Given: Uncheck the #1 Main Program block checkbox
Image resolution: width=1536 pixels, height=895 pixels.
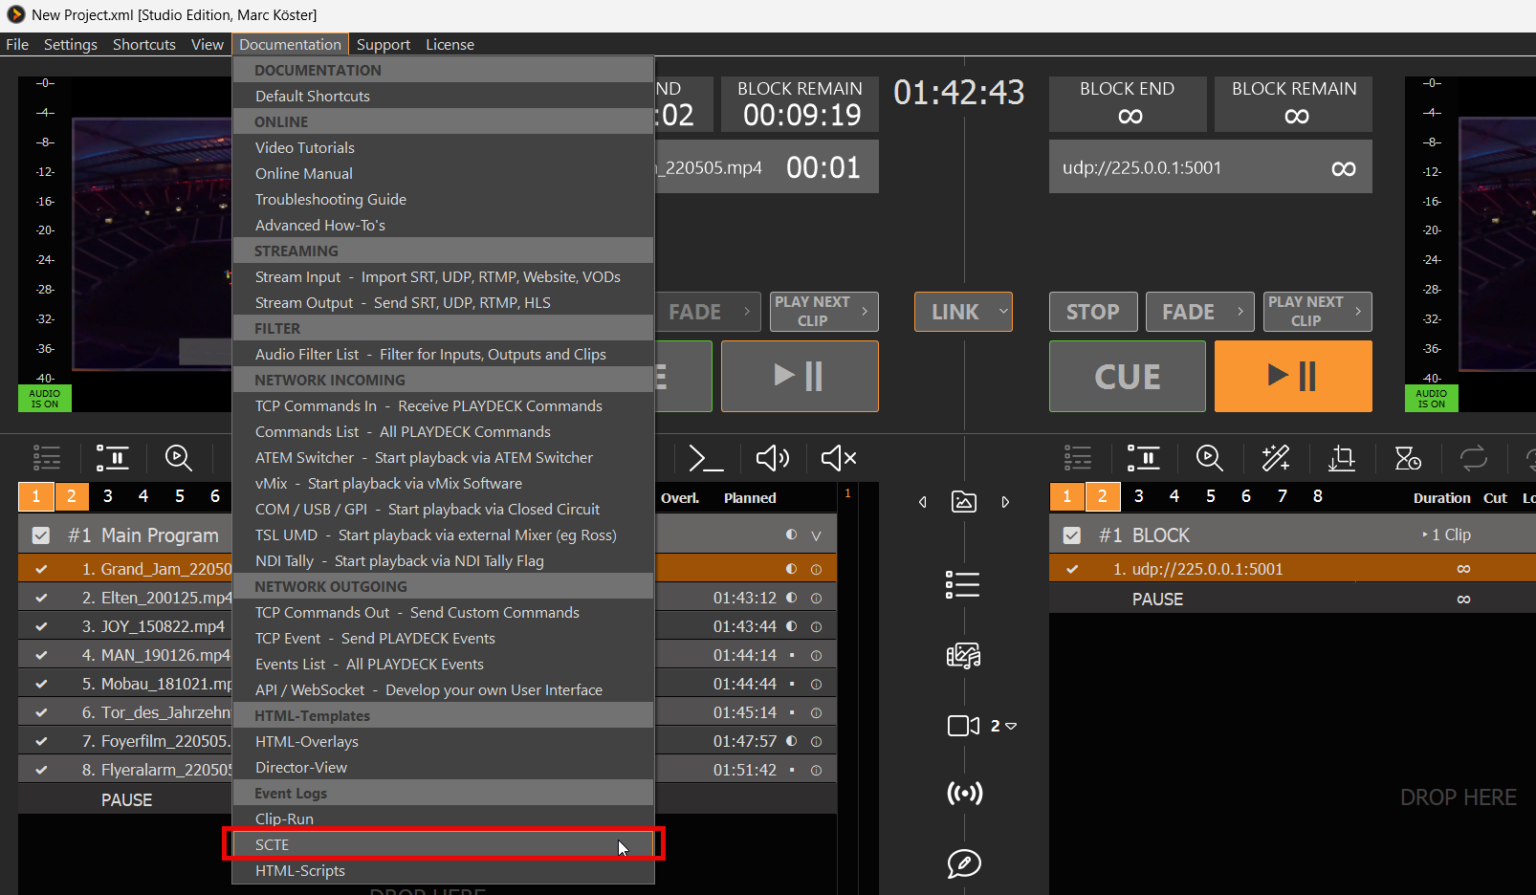Looking at the screenshot, I should (x=41, y=535).
